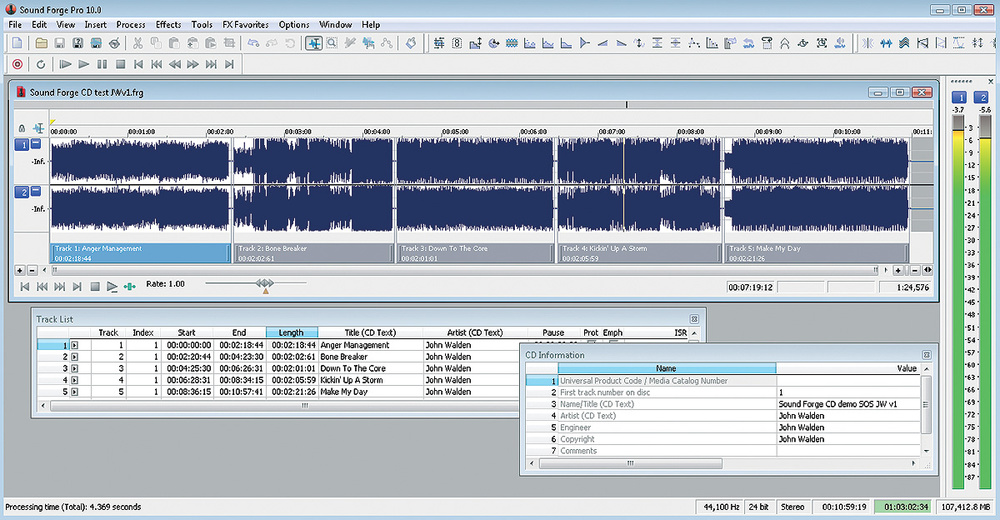Expand track 5 row arrow in Track List

(74, 392)
